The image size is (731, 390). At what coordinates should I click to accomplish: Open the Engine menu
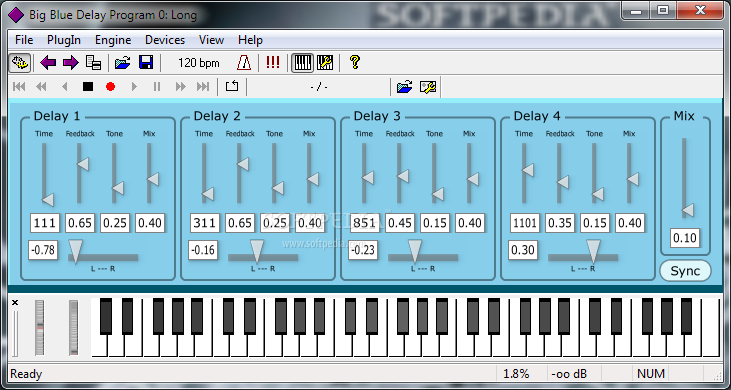coord(113,40)
